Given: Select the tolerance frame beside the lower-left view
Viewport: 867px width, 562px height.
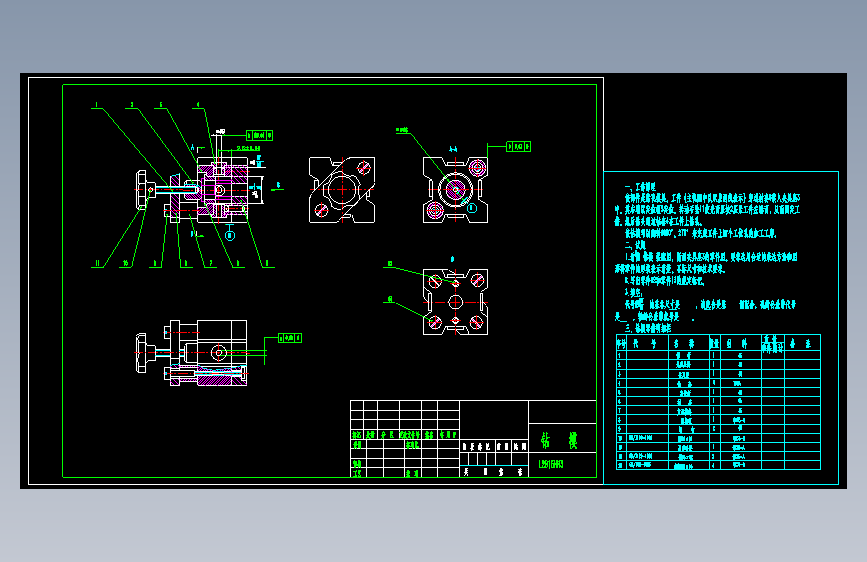Looking at the screenshot, I should coord(290,337).
